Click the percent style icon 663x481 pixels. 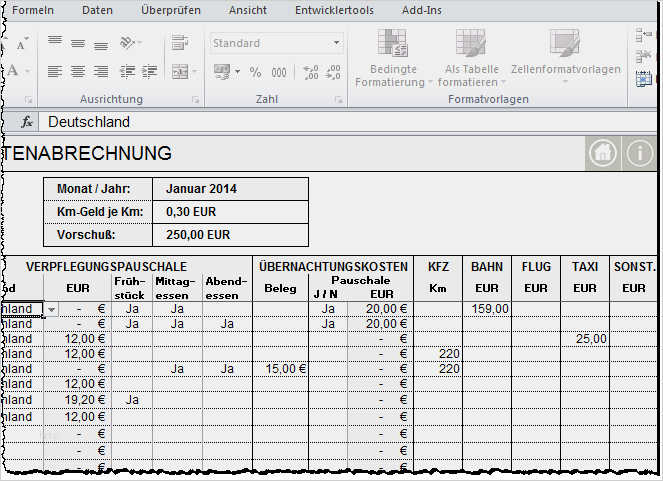(255, 72)
